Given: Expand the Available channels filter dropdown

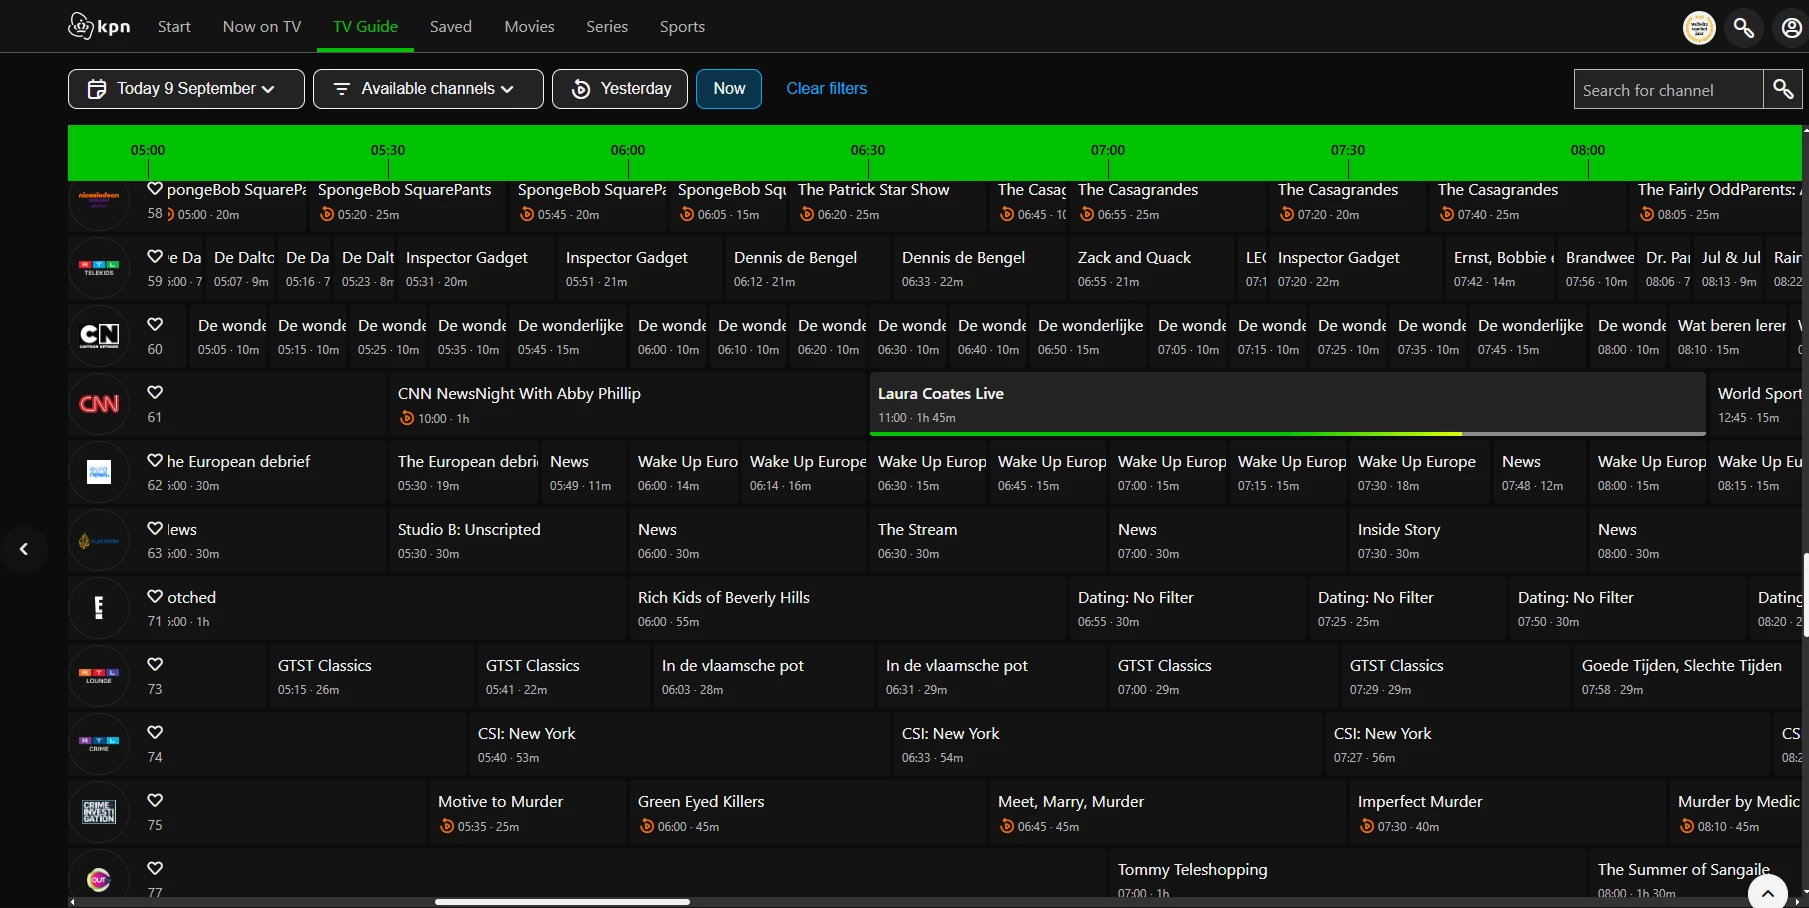Looking at the screenshot, I should coord(428,89).
